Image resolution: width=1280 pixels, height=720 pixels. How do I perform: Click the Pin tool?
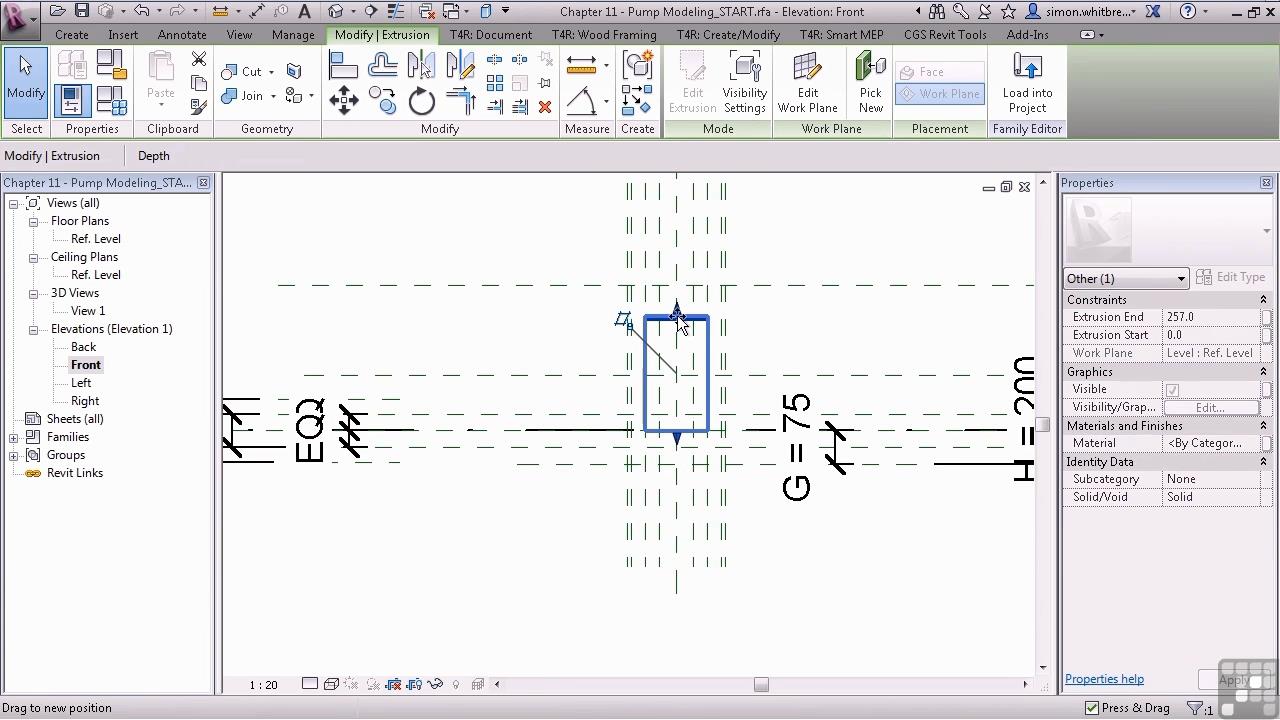[545, 83]
